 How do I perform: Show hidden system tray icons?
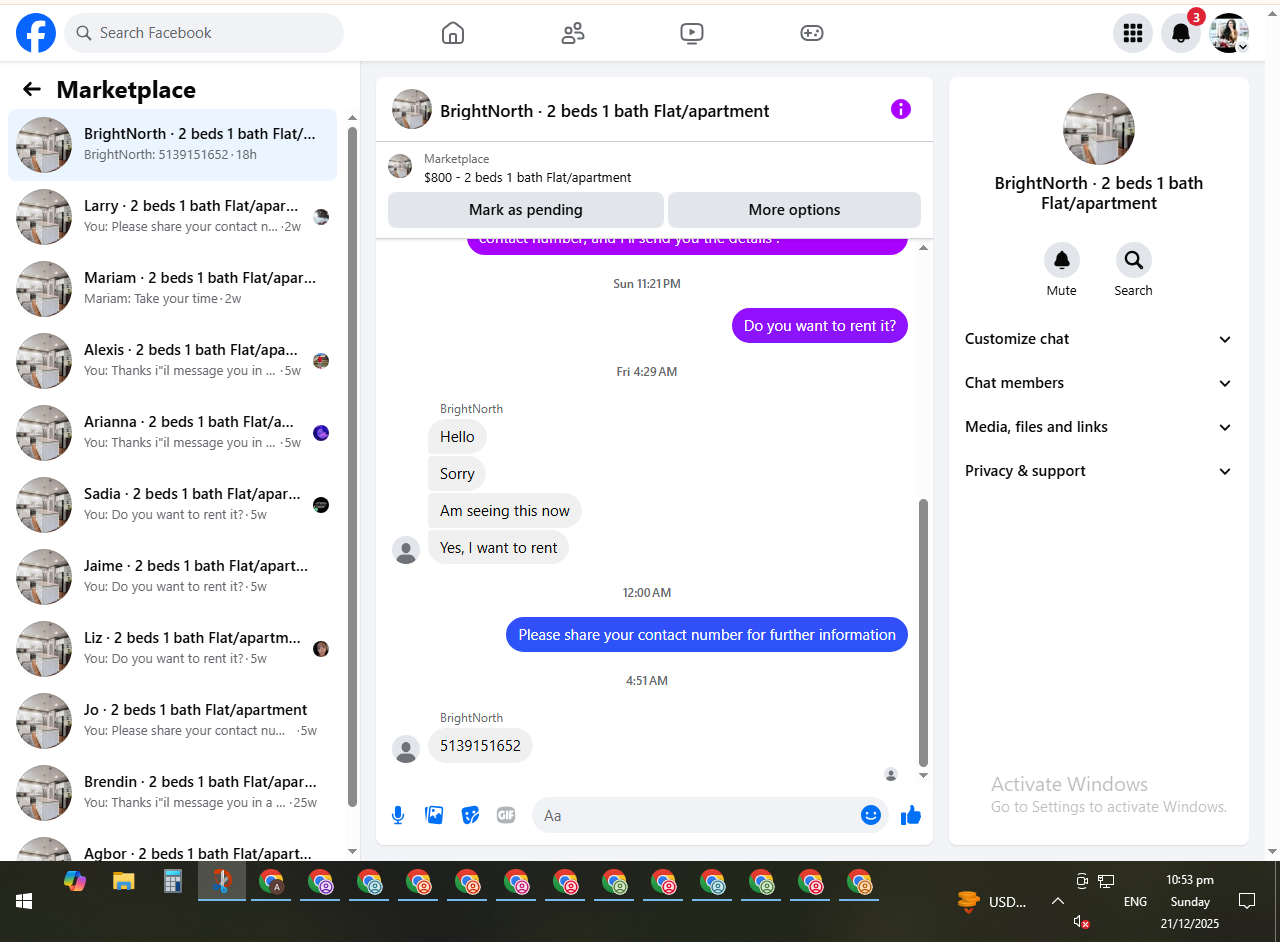pyautogui.click(x=1057, y=901)
